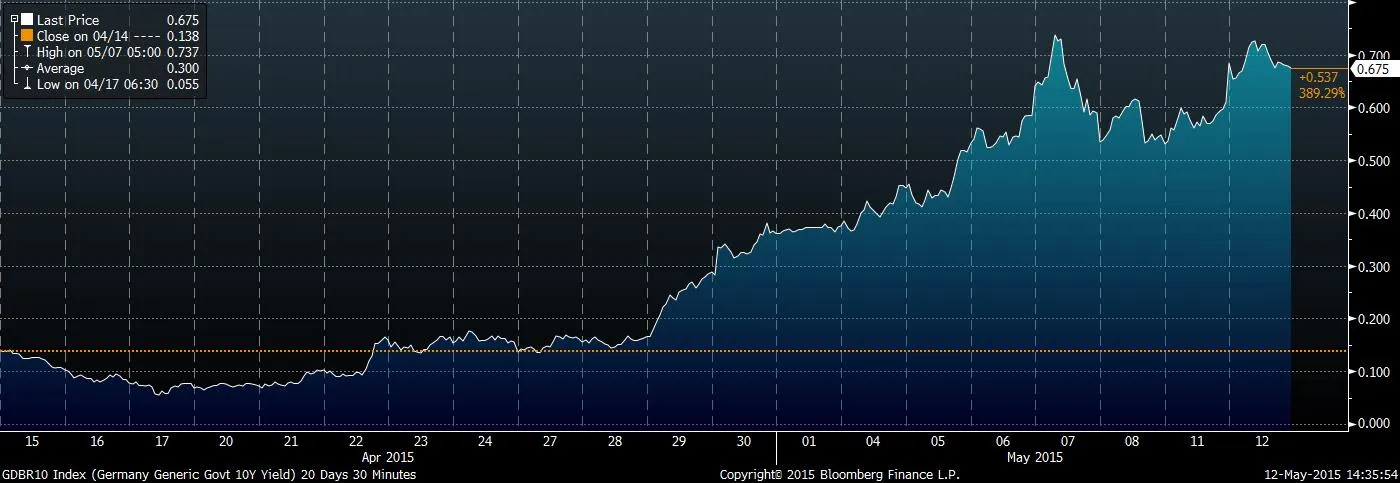This screenshot has width=1400, height=483.
Task: Click the 0.300 y-axis label
Action: tap(1372, 266)
